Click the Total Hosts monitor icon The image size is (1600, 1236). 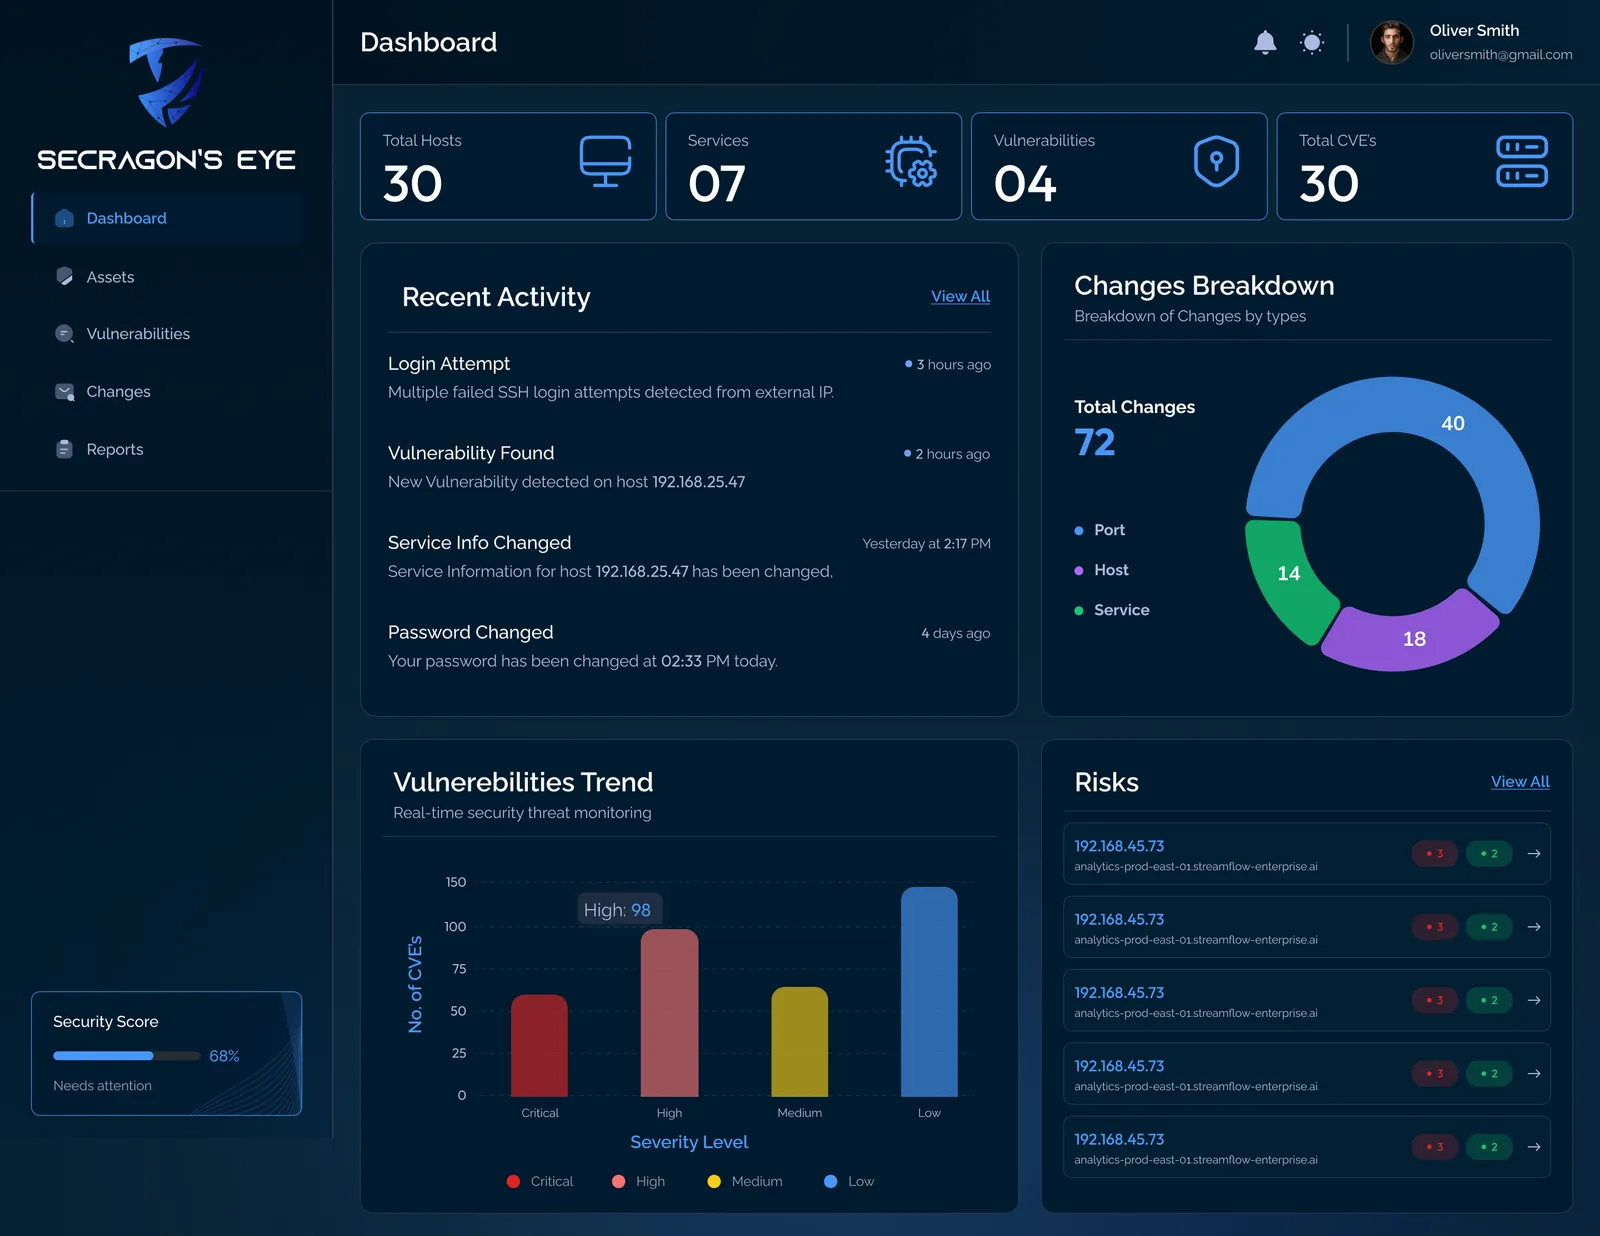[606, 161]
